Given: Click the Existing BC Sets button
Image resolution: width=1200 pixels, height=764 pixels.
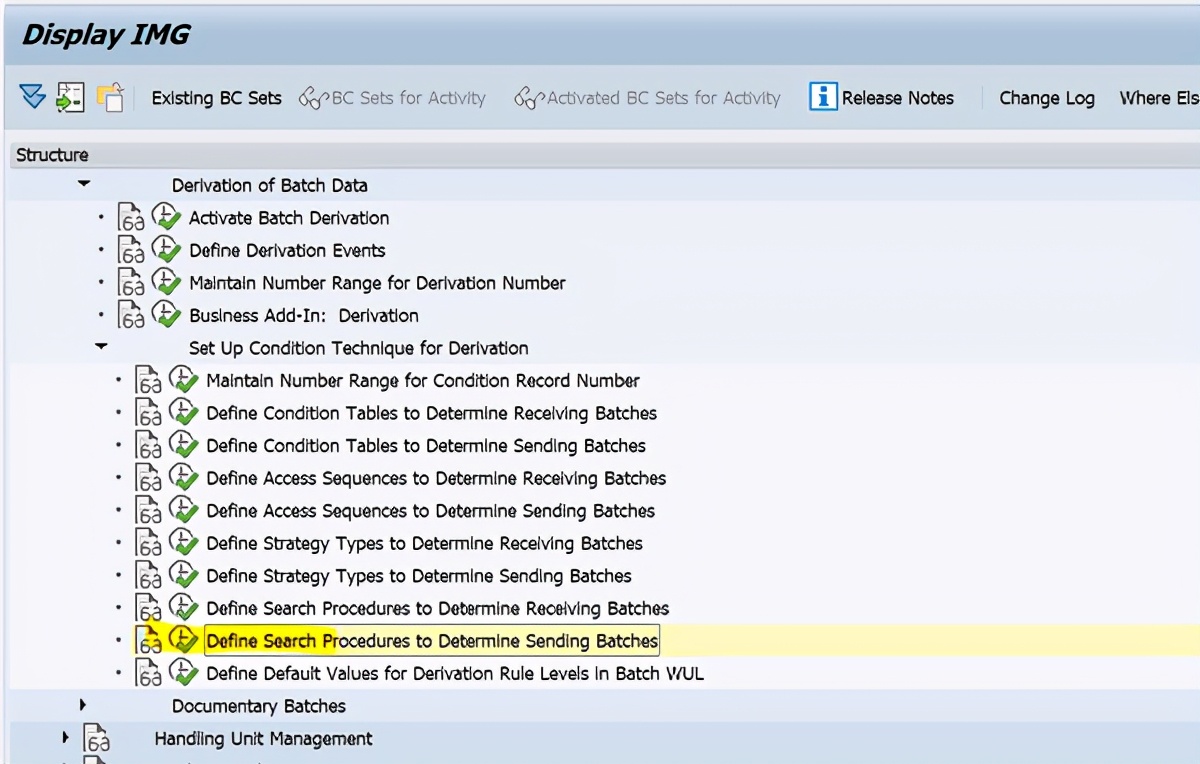Looking at the screenshot, I should pos(216,97).
